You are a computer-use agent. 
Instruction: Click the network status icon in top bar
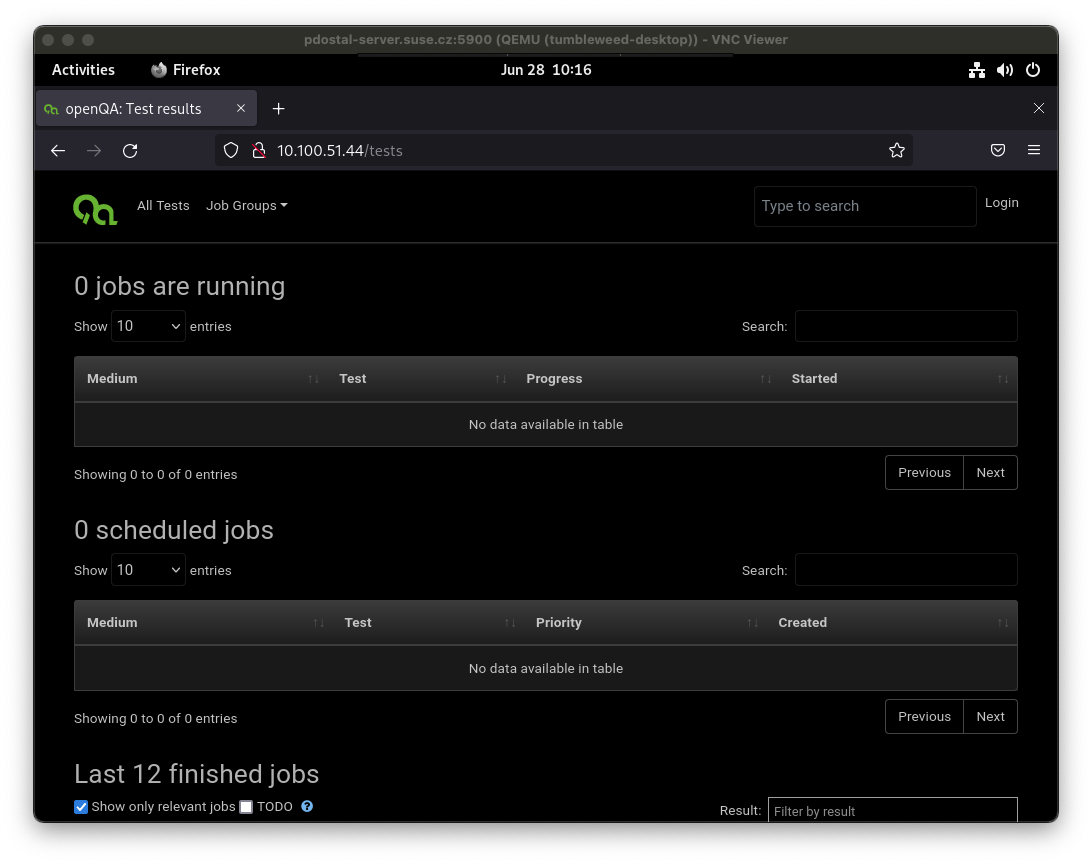[x=977, y=70]
